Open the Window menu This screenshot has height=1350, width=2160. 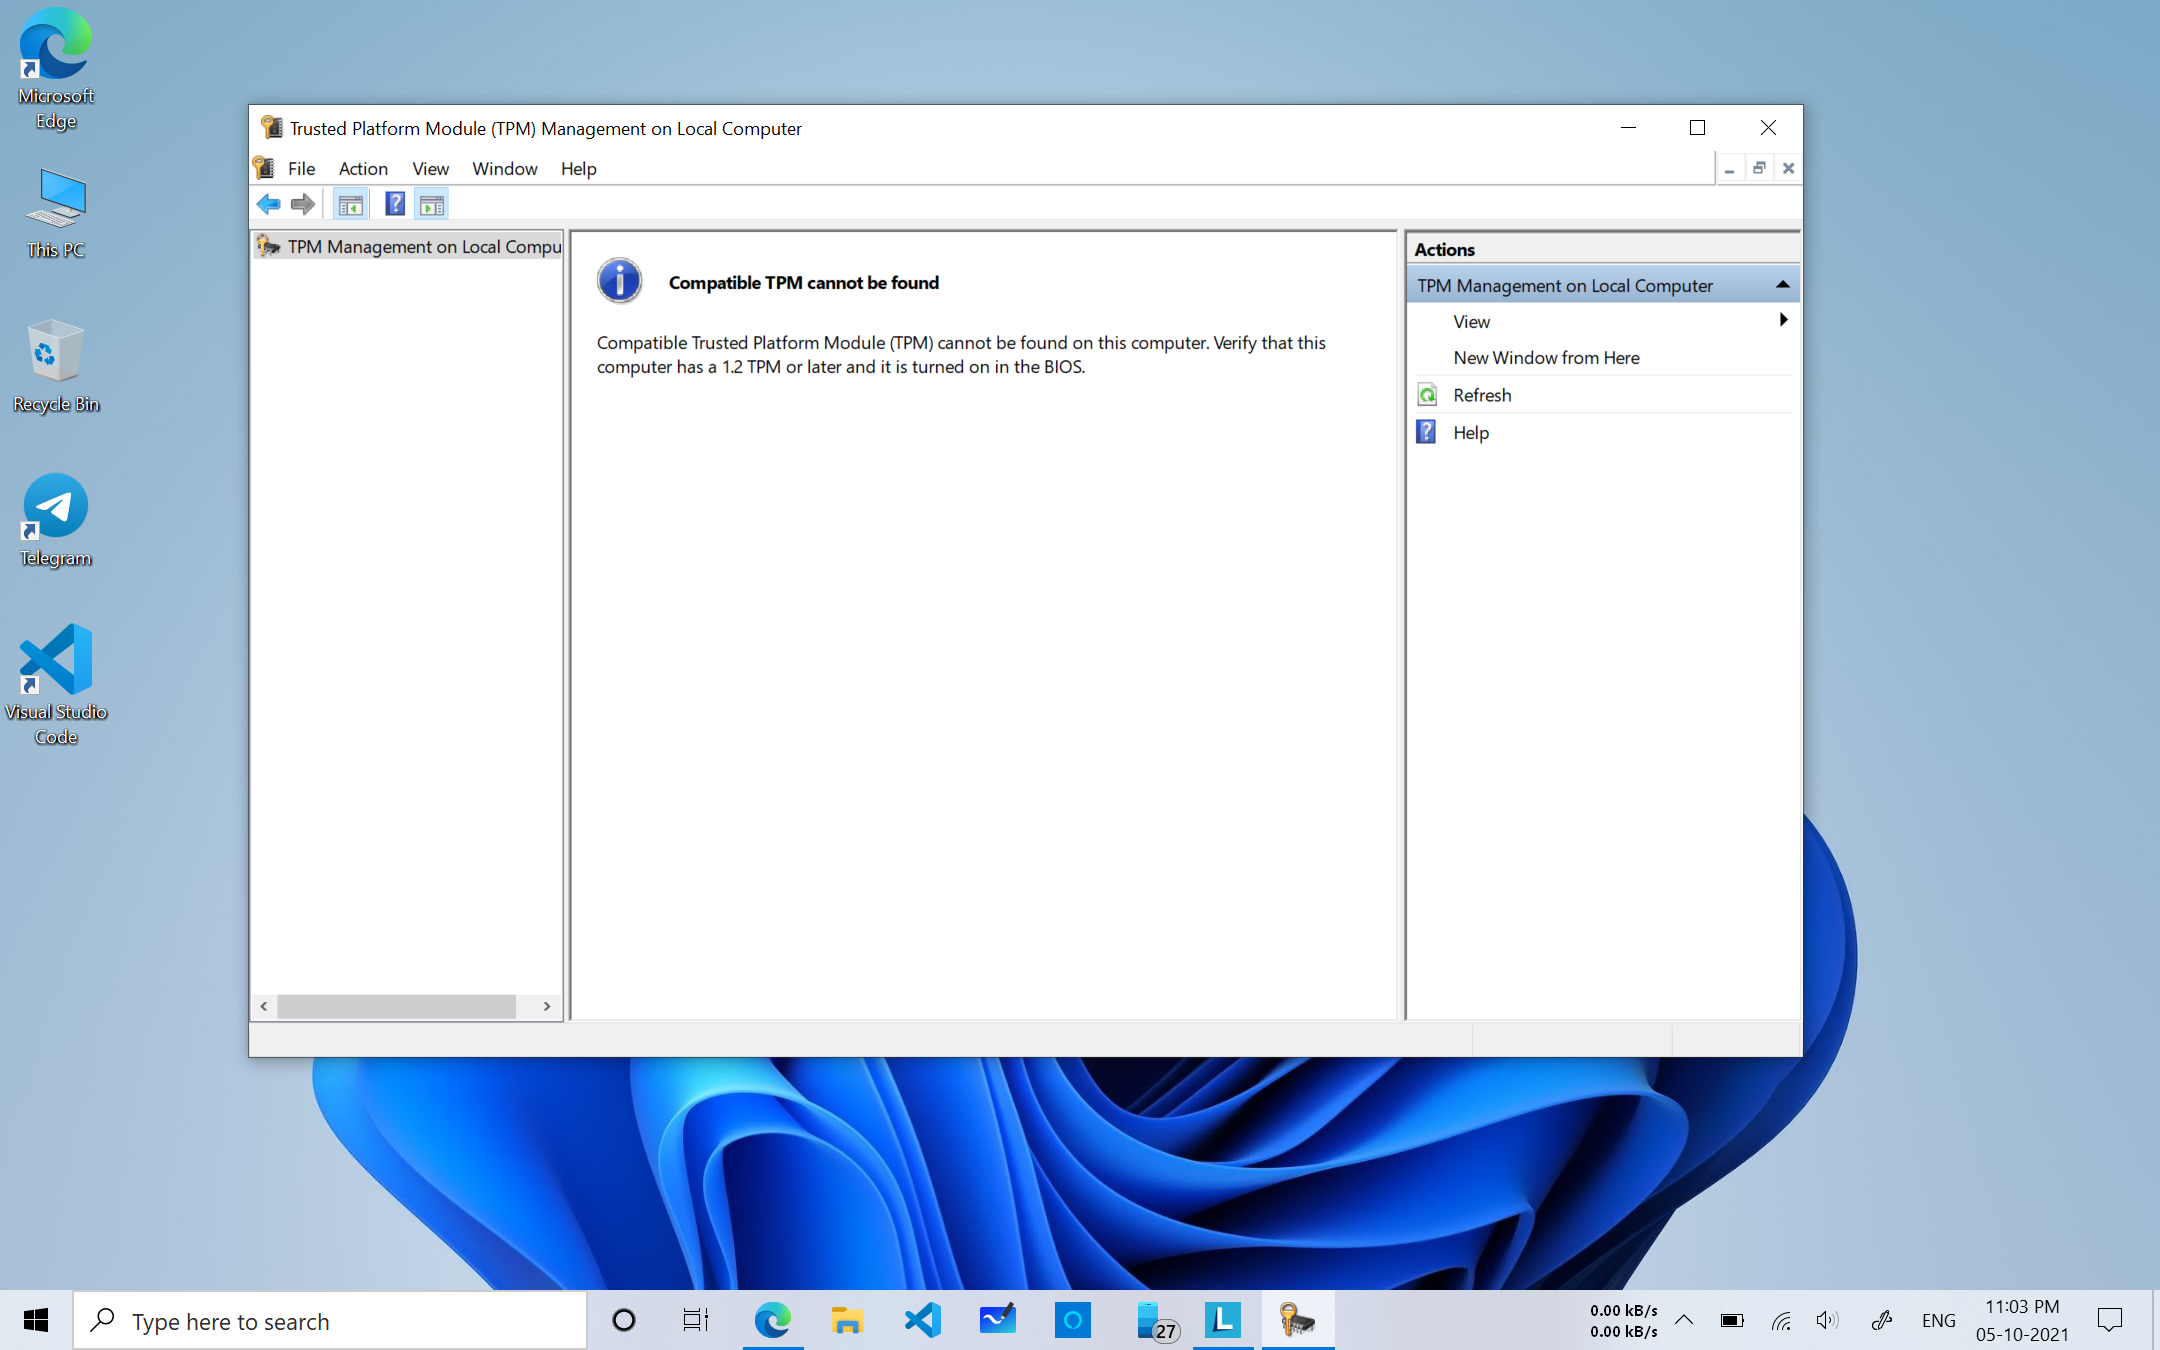point(504,168)
